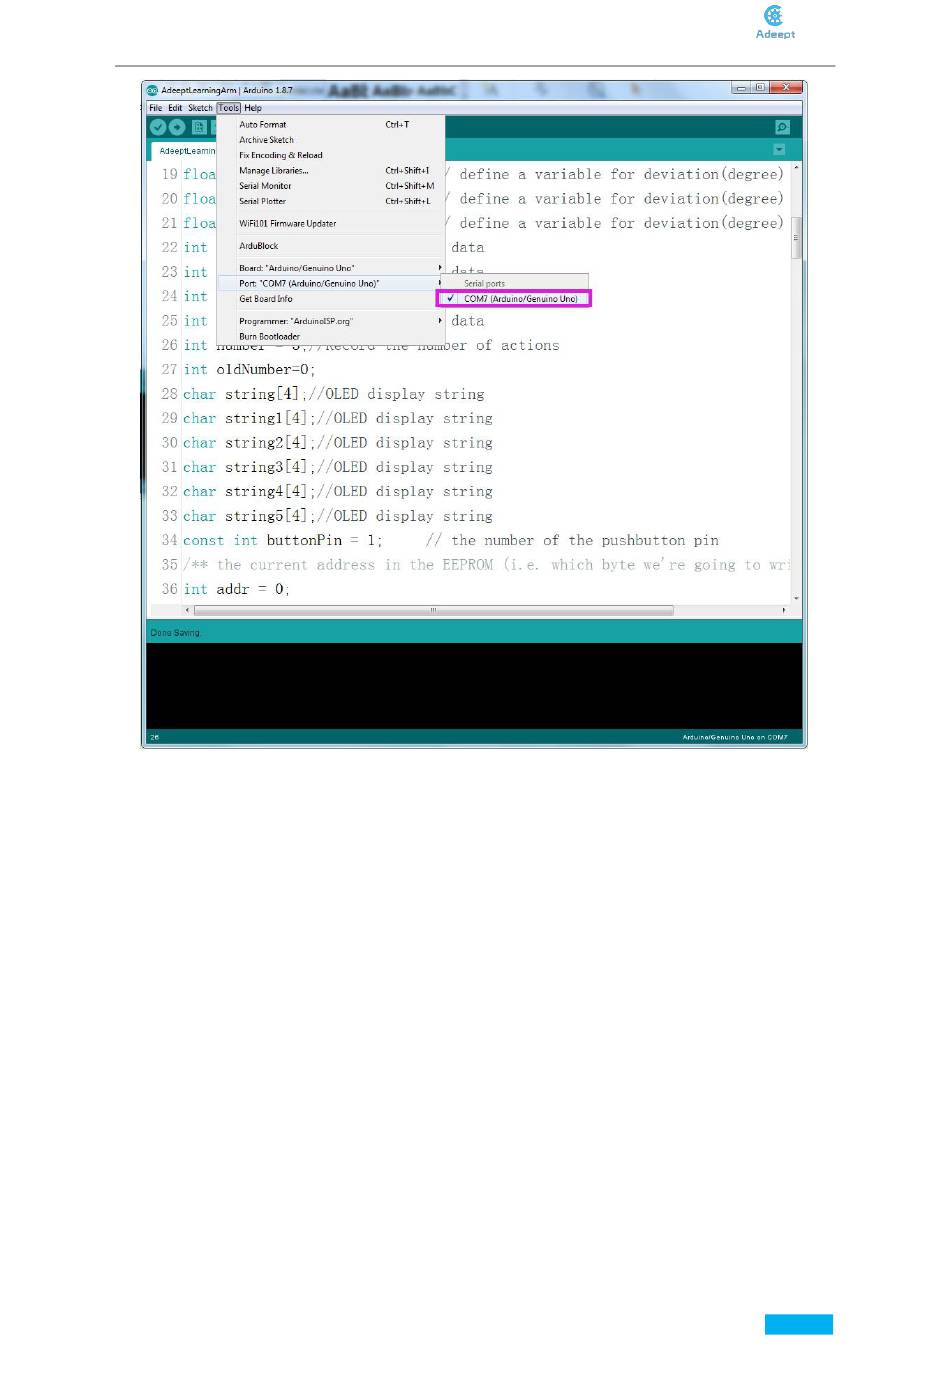Click the horizontal scrollbar right arrow
Image resolution: width=950 pixels, height=1378 pixels.
pyautogui.click(x=784, y=610)
